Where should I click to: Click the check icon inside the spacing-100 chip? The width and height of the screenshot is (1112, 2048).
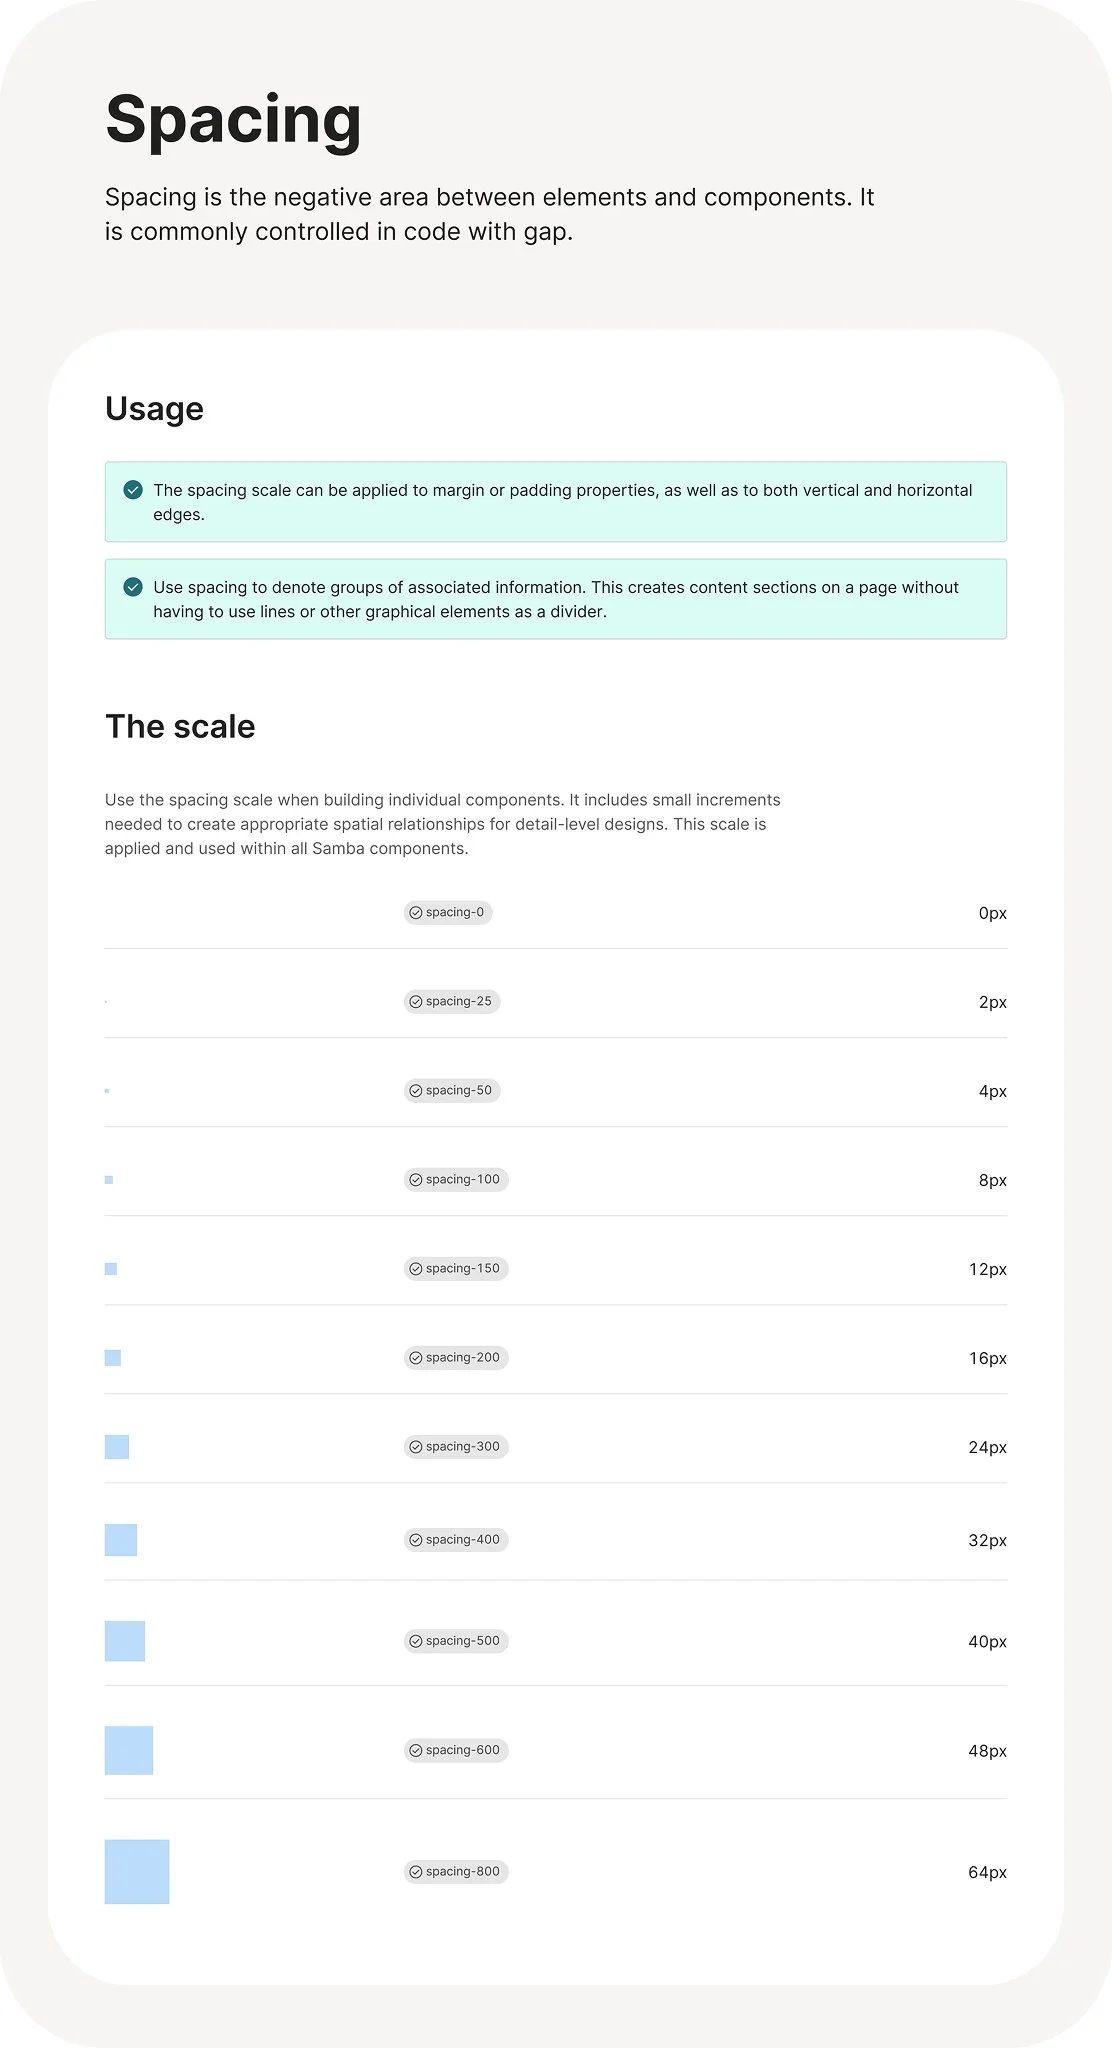click(x=416, y=1180)
